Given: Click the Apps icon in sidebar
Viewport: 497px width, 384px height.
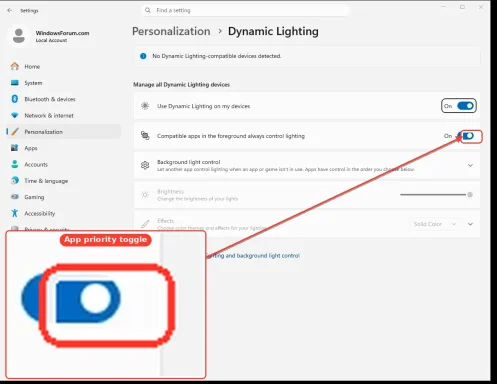Looking at the screenshot, I should coord(15,148).
